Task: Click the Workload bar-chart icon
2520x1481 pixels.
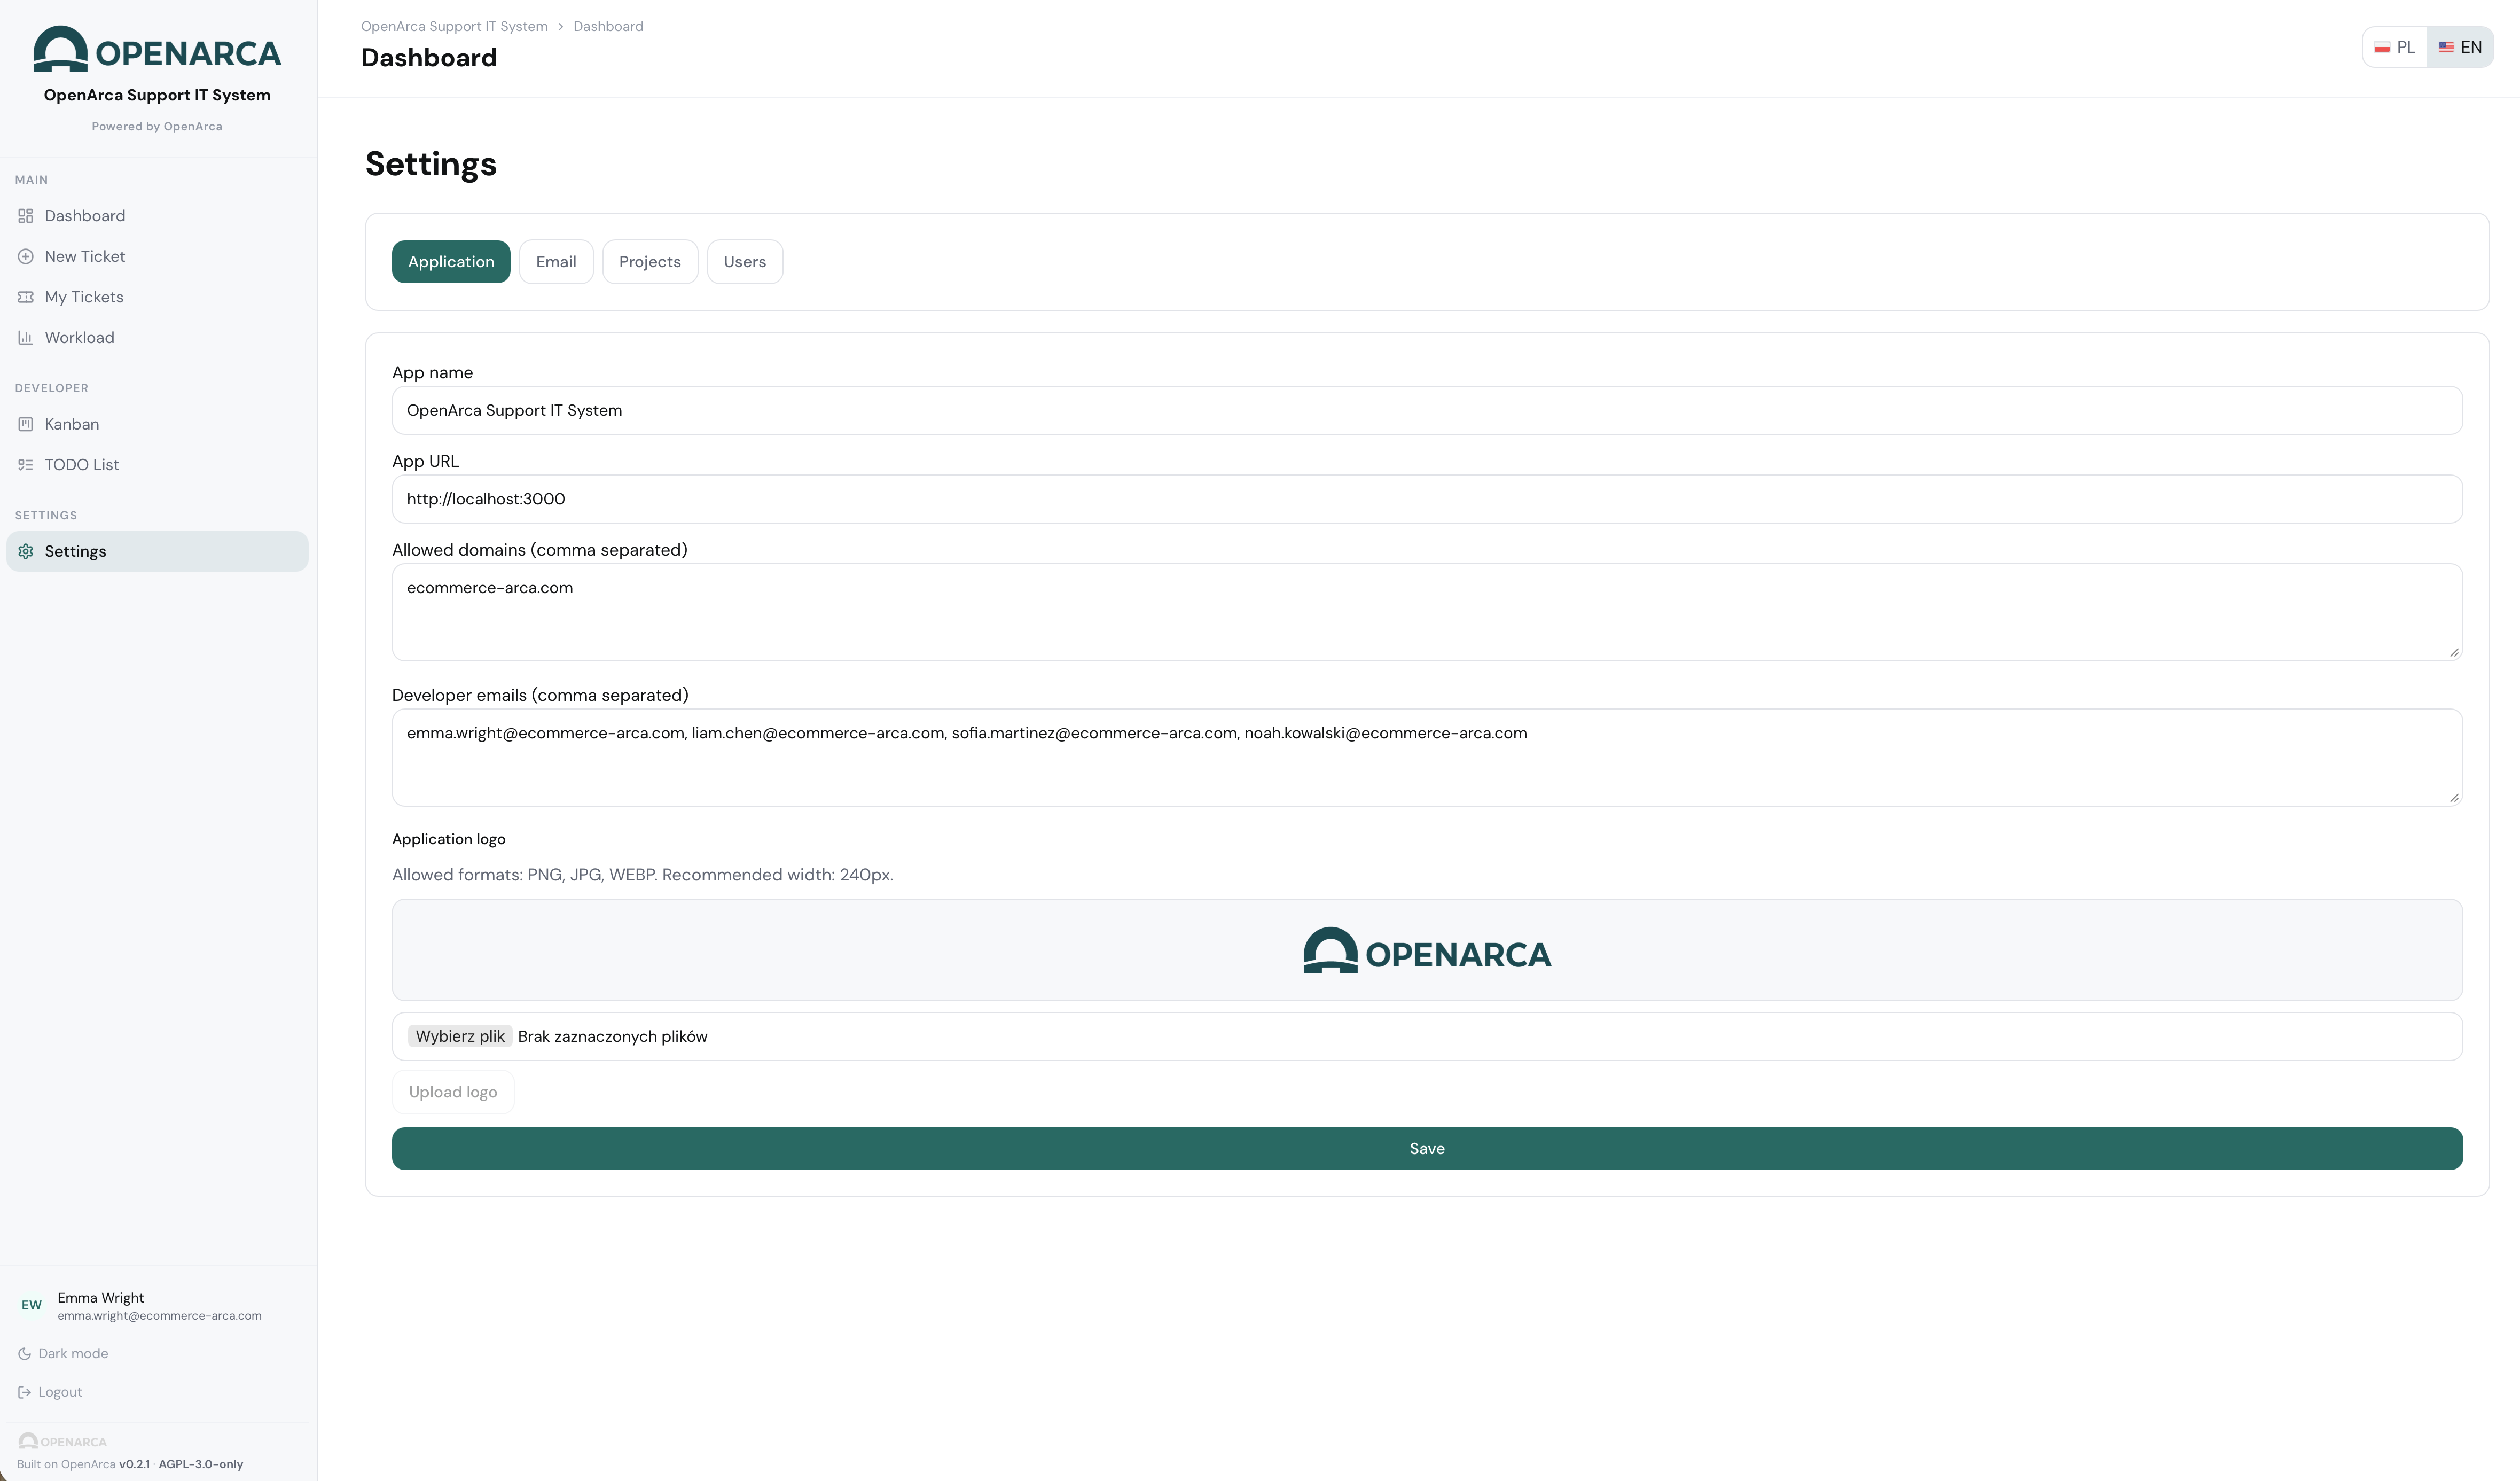Action: pos(25,337)
